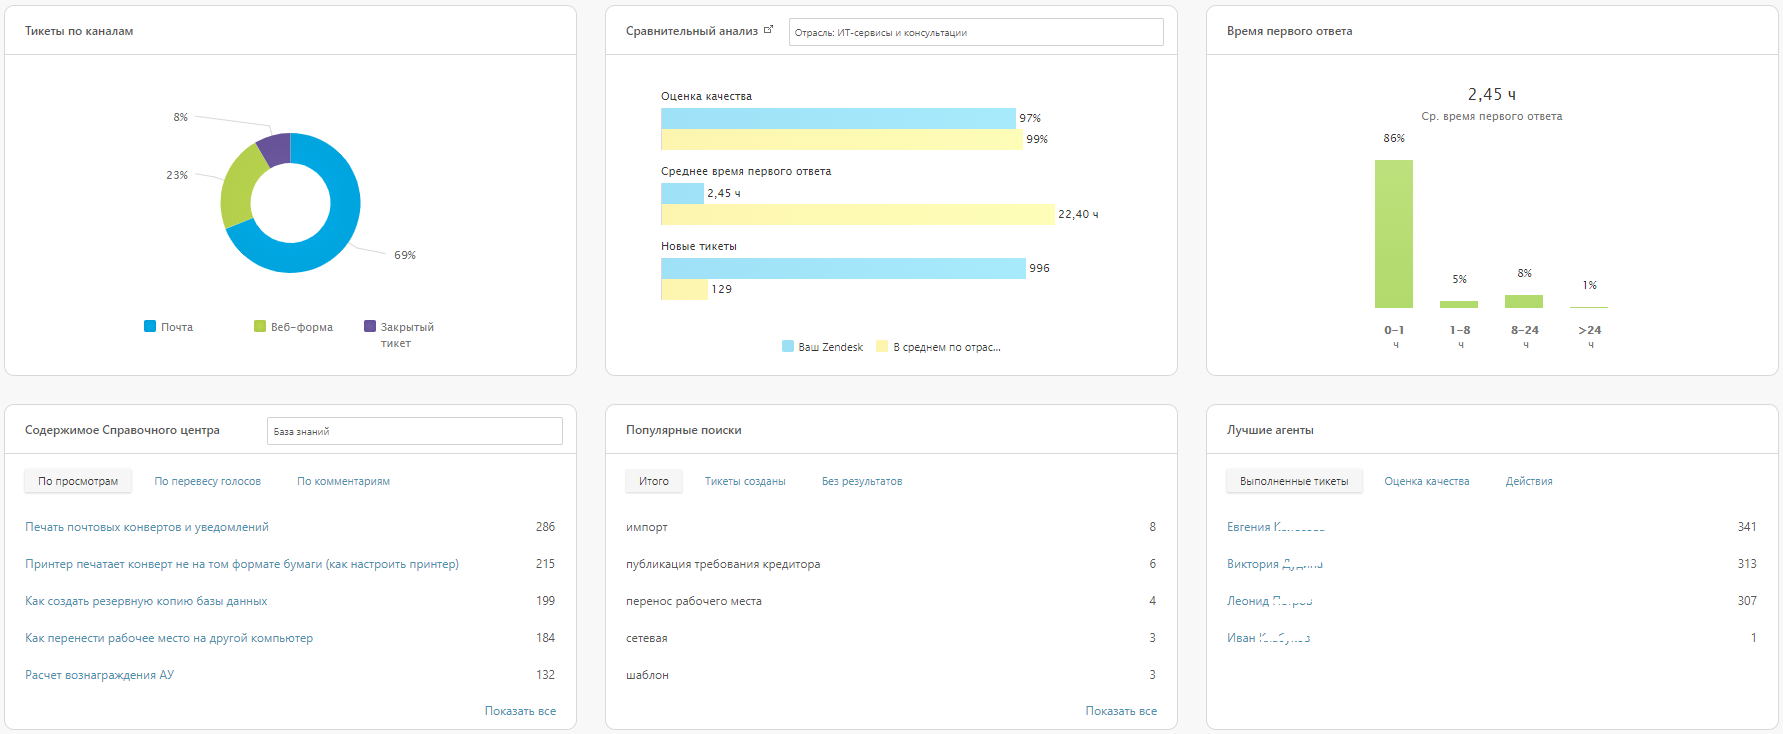
Task: Switch to the Тикеты созданы tab
Action: pos(745,481)
